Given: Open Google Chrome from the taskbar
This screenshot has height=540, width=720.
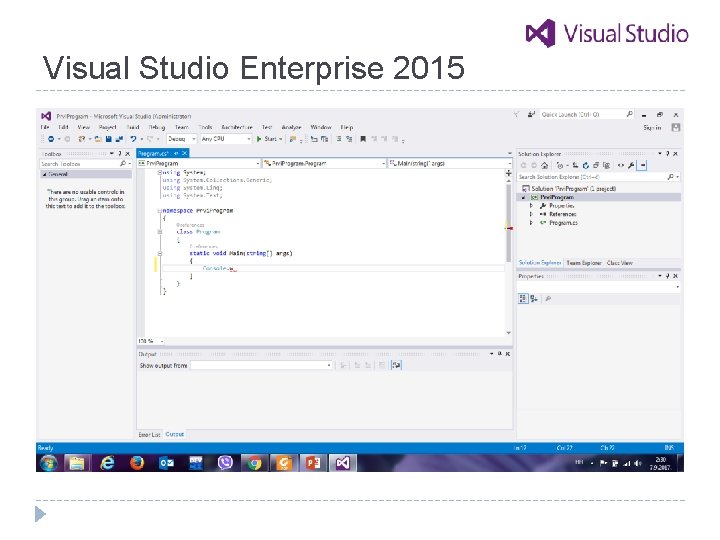Looking at the screenshot, I should [254, 463].
